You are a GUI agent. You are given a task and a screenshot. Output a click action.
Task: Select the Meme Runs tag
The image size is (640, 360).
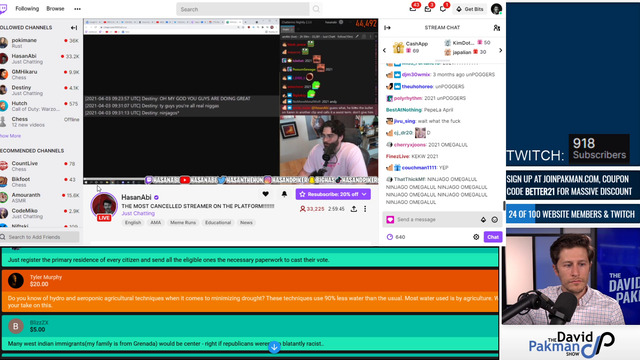(183, 222)
